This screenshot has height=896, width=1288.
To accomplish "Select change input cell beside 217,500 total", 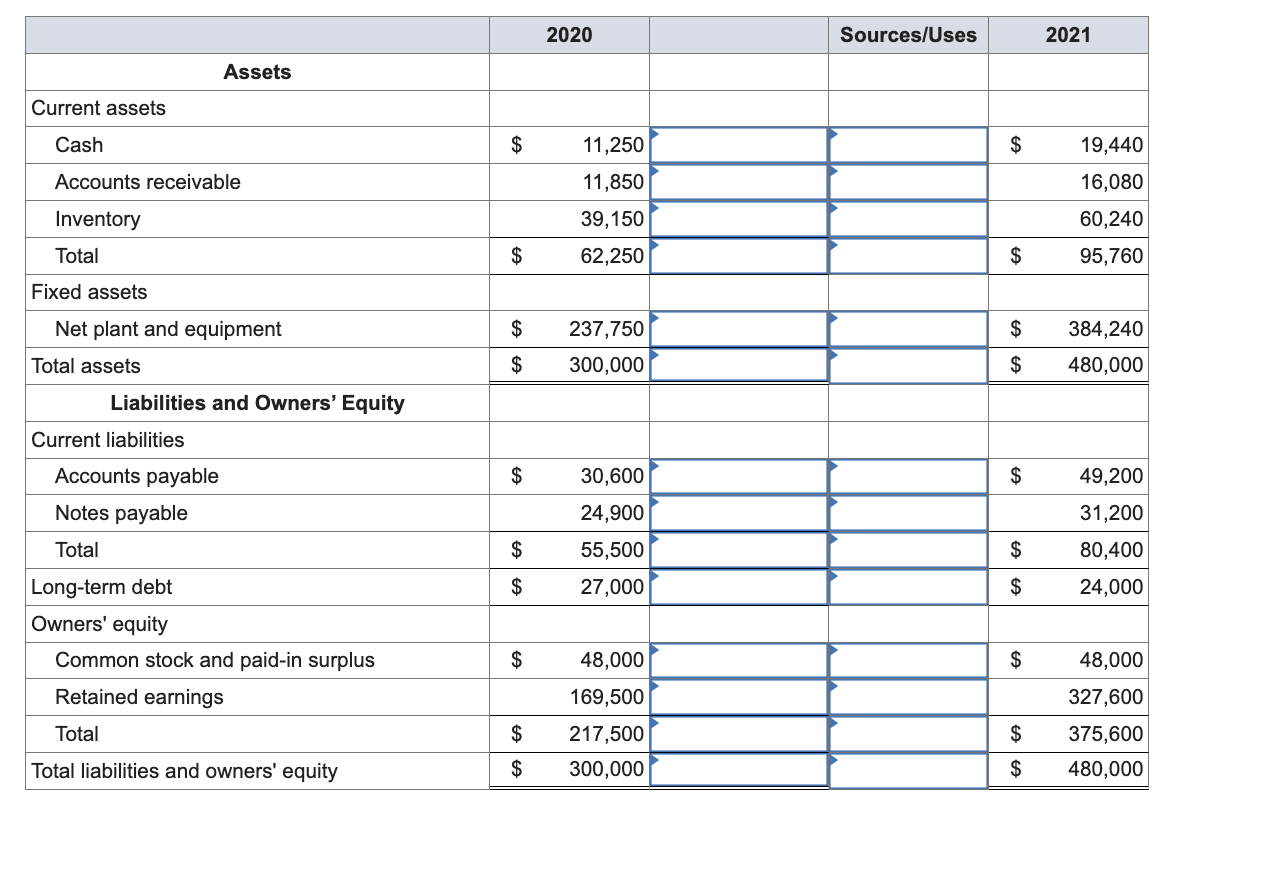I will [739, 734].
